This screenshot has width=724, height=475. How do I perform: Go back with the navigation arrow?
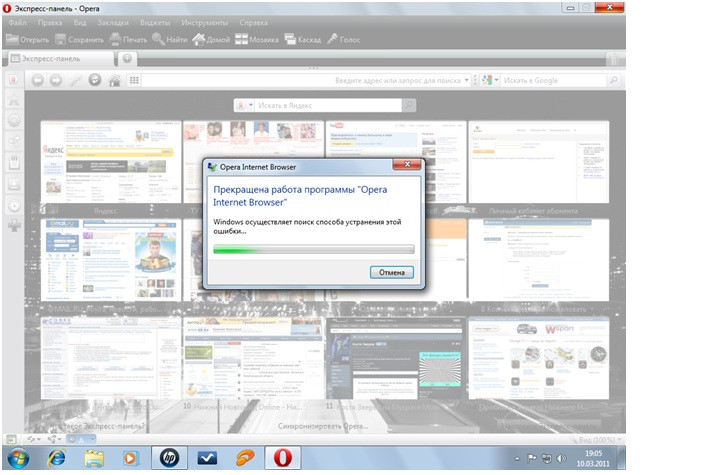click(x=37, y=80)
